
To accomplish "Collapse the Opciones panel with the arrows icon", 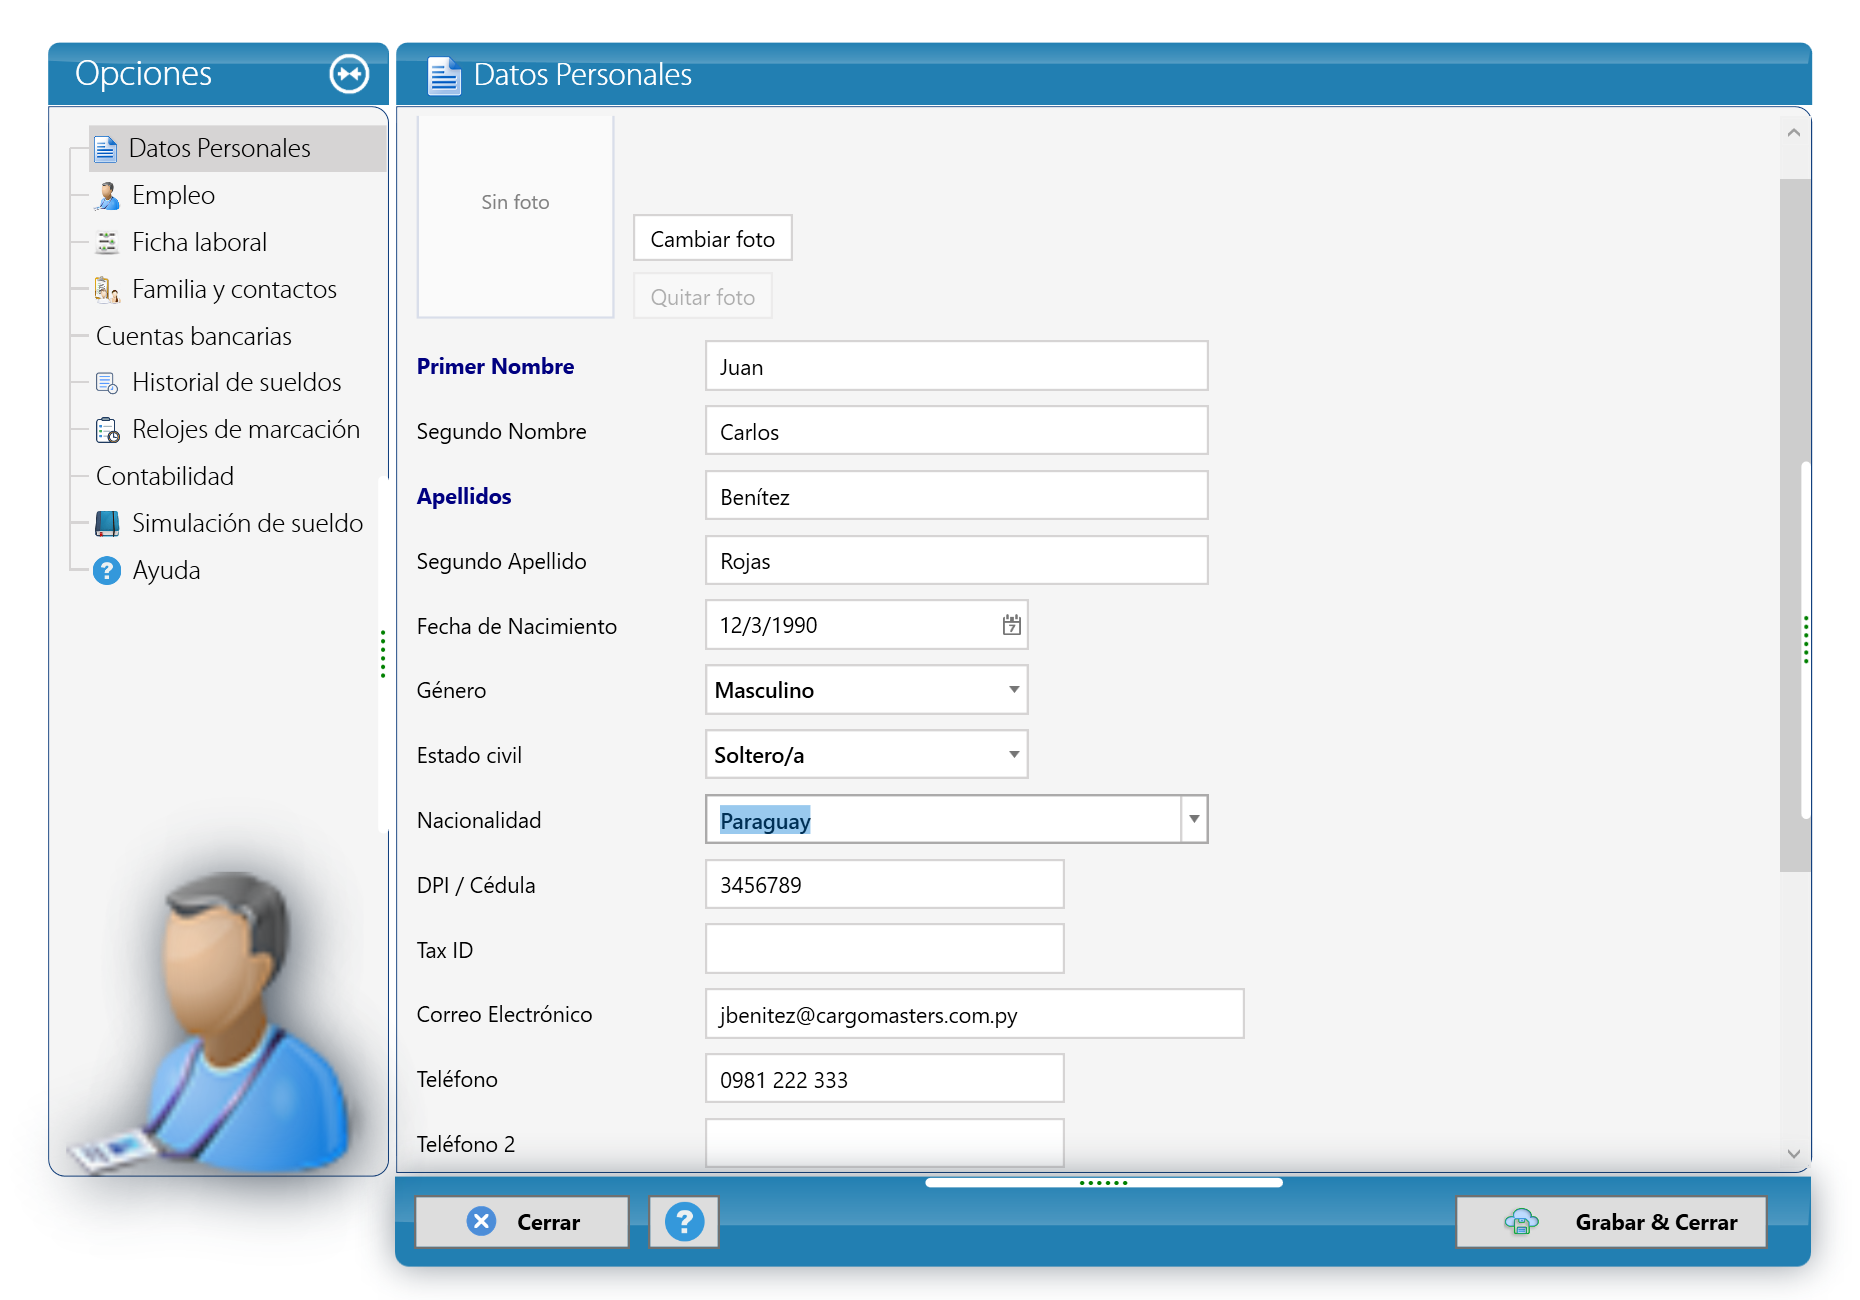I will click(x=349, y=74).
